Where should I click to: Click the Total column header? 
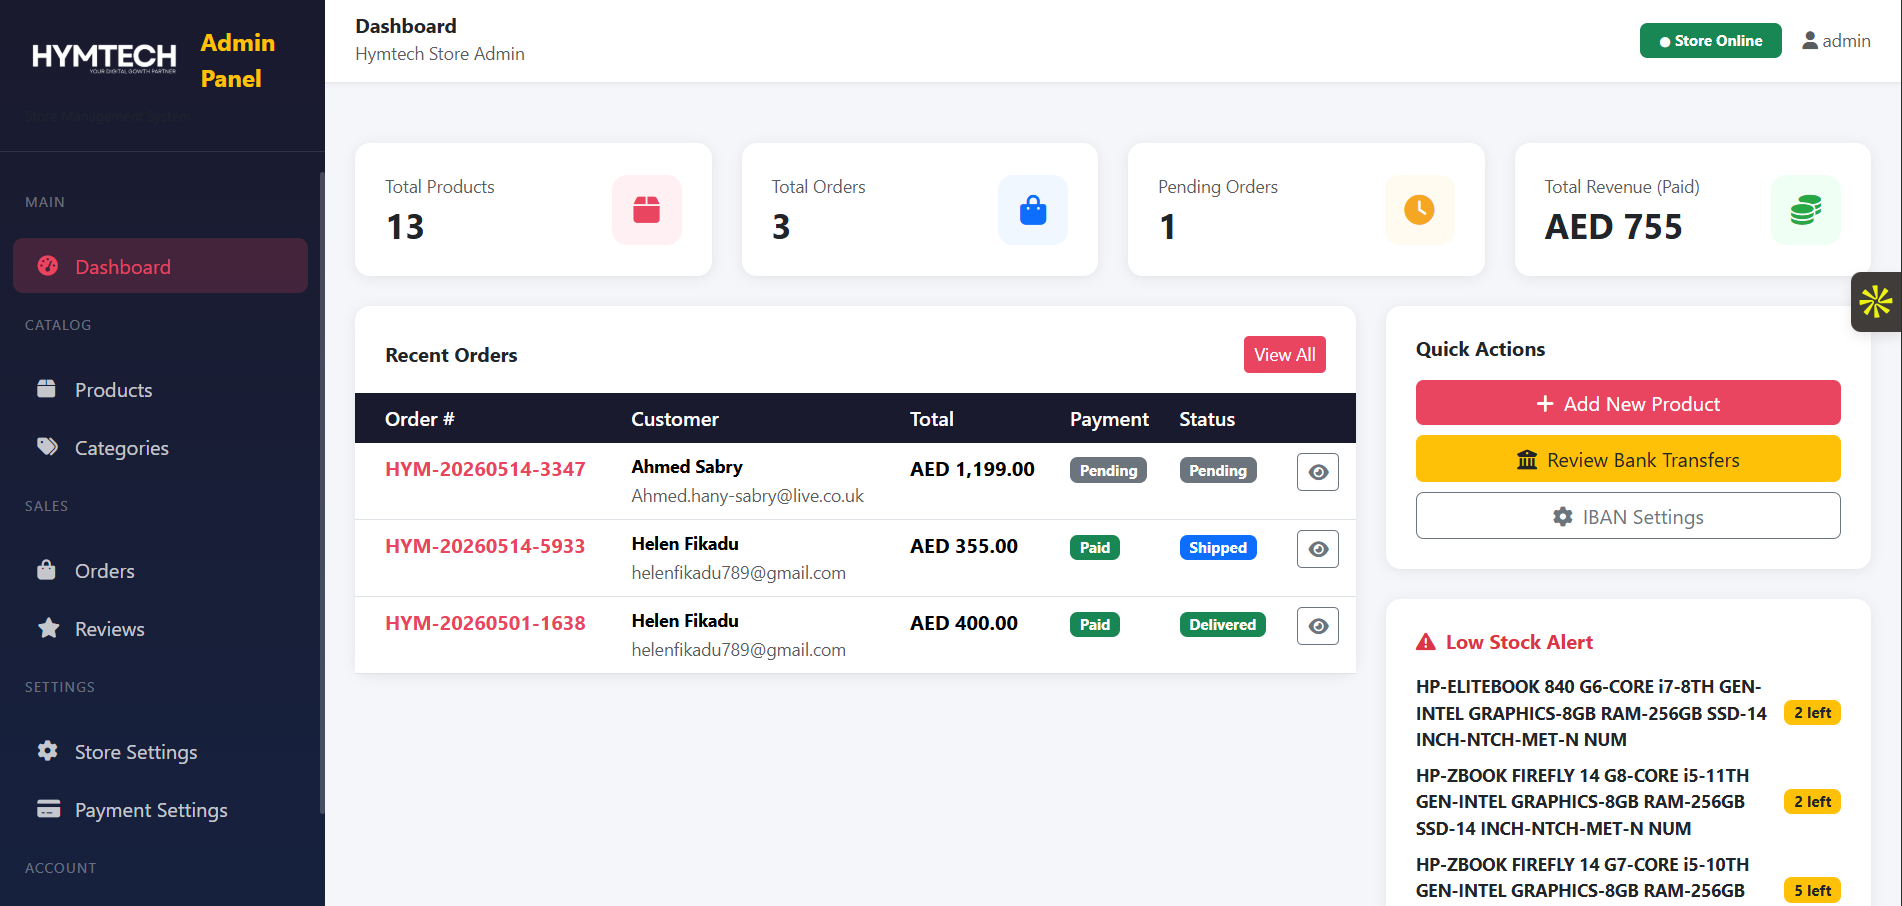click(932, 419)
